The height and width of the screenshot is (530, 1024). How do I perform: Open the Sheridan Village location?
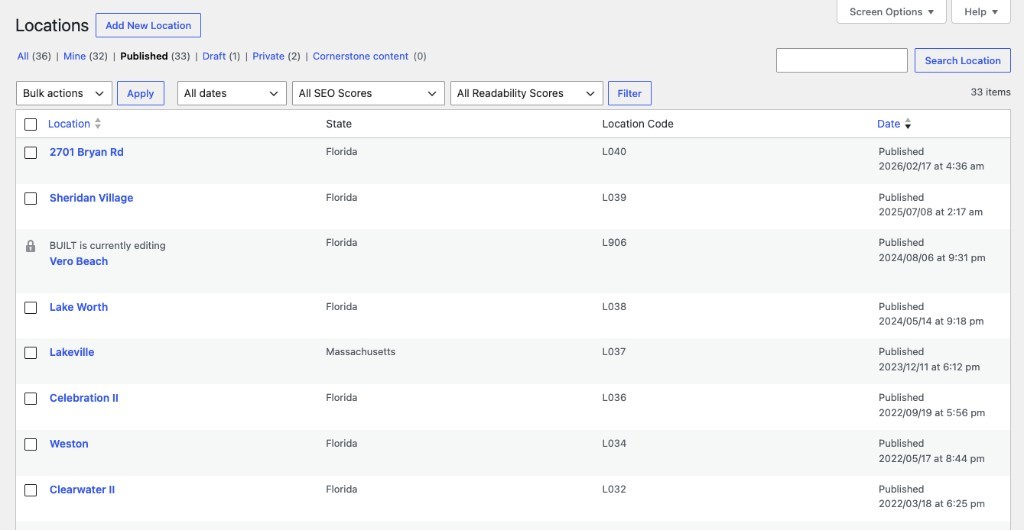[91, 198]
